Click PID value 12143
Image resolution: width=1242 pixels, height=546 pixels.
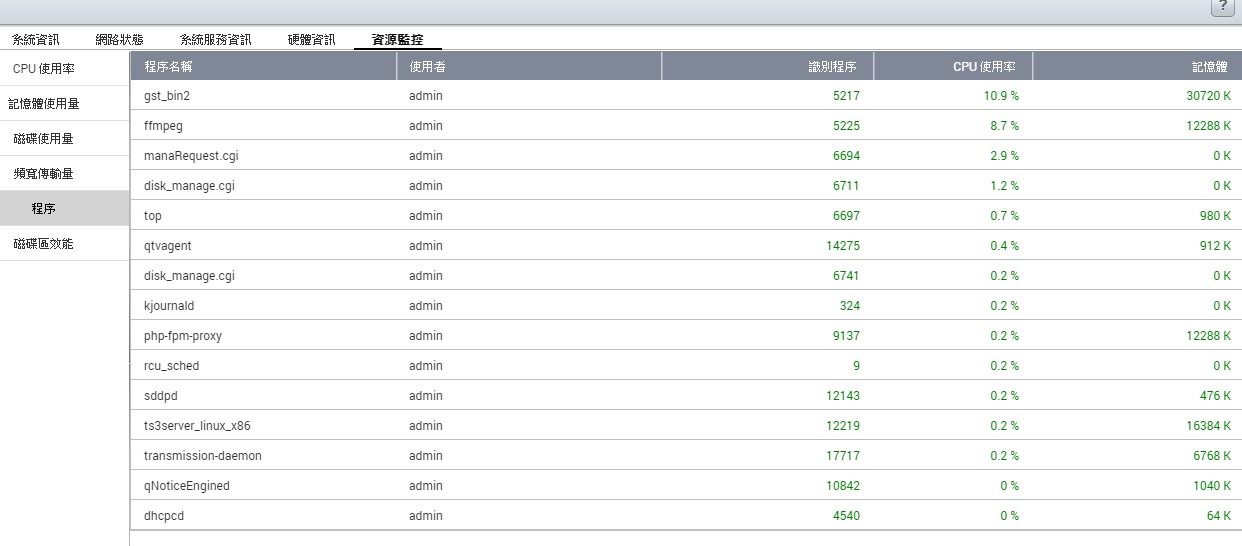[843, 396]
